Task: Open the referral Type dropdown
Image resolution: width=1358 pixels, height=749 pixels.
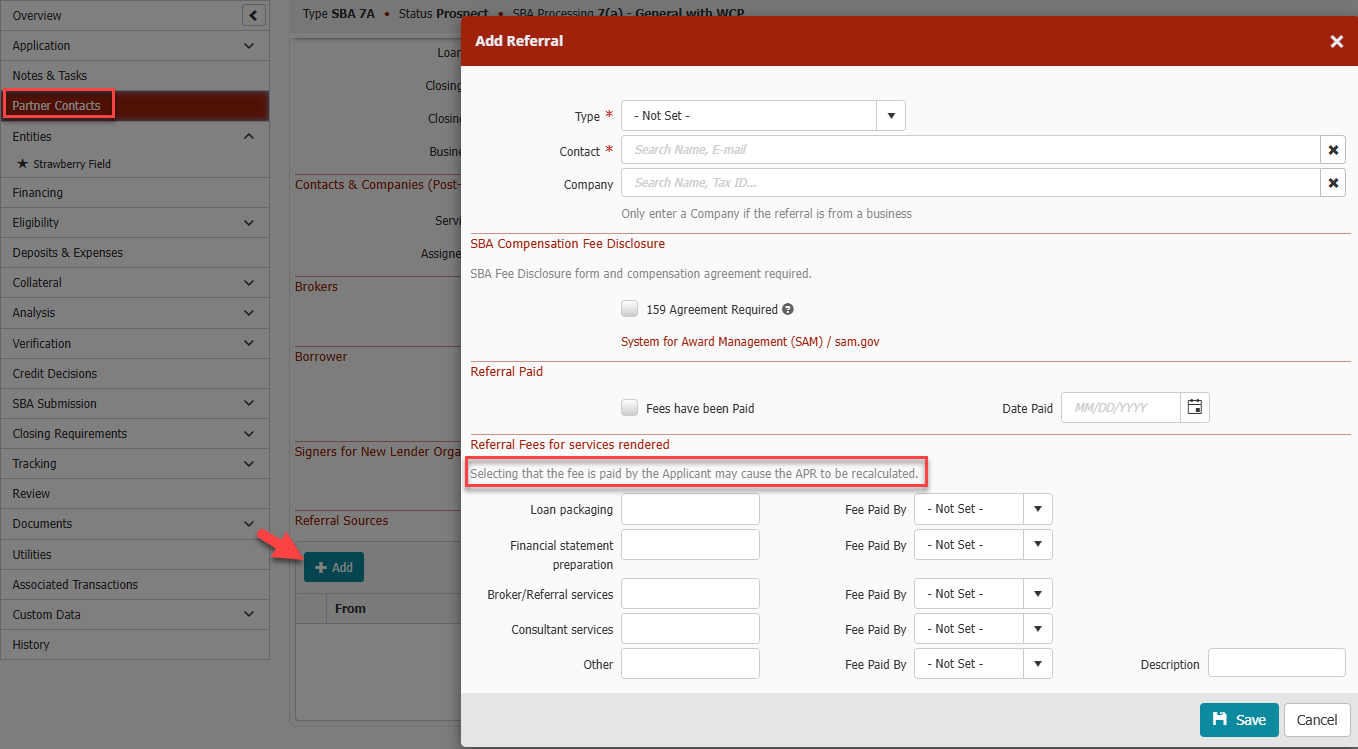Action: tap(890, 116)
